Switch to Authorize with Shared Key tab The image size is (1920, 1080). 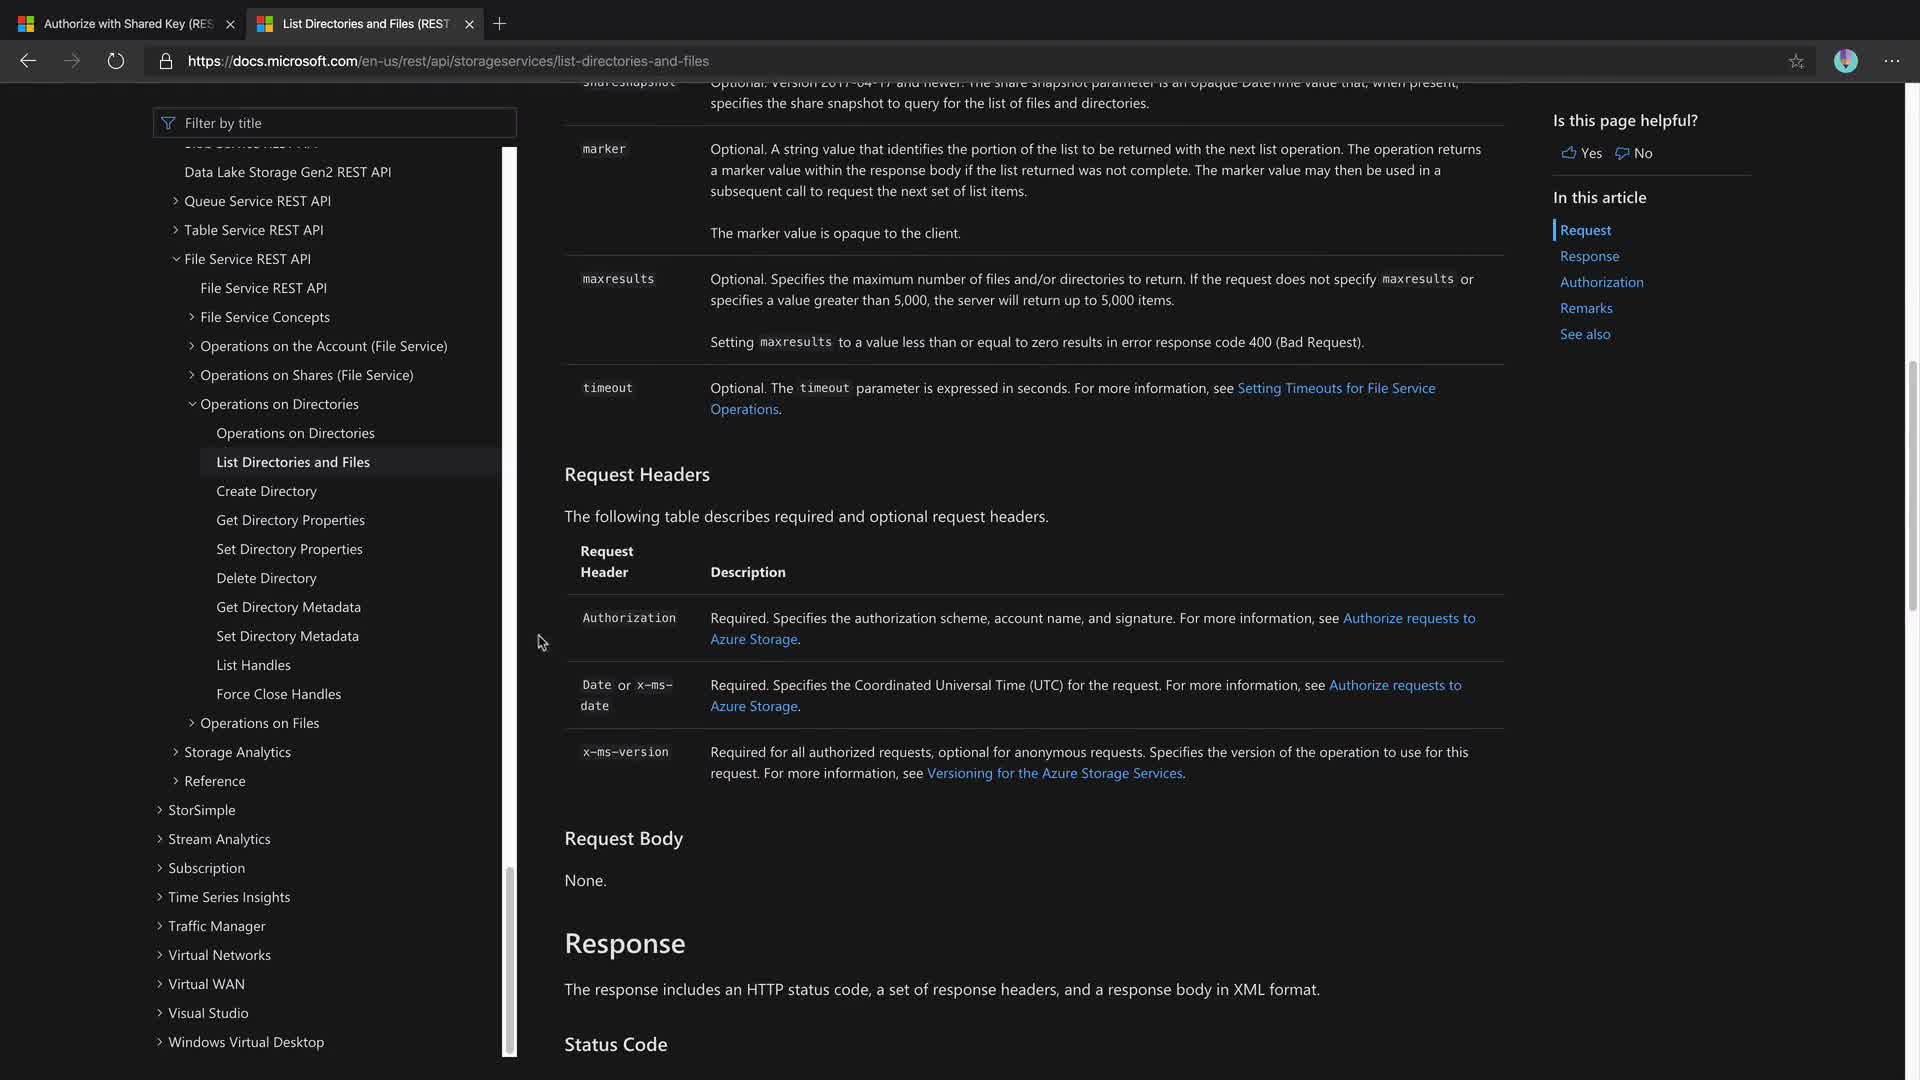coord(128,23)
